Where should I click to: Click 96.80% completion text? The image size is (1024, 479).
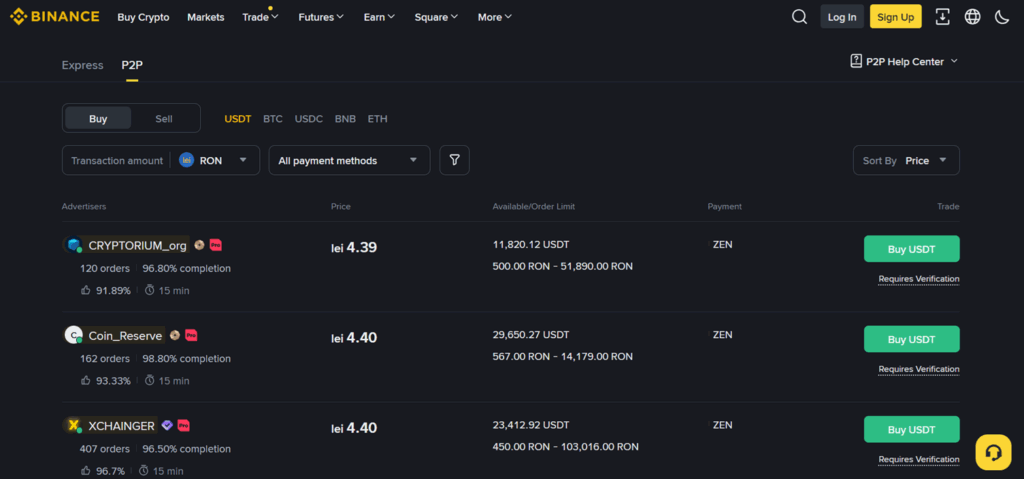(x=187, y=268)
